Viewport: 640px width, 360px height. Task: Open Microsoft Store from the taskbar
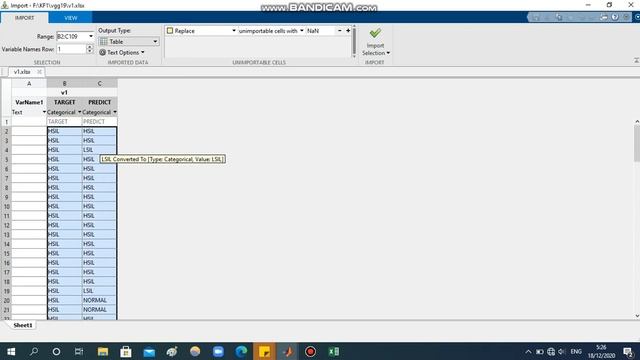point(126,351)
